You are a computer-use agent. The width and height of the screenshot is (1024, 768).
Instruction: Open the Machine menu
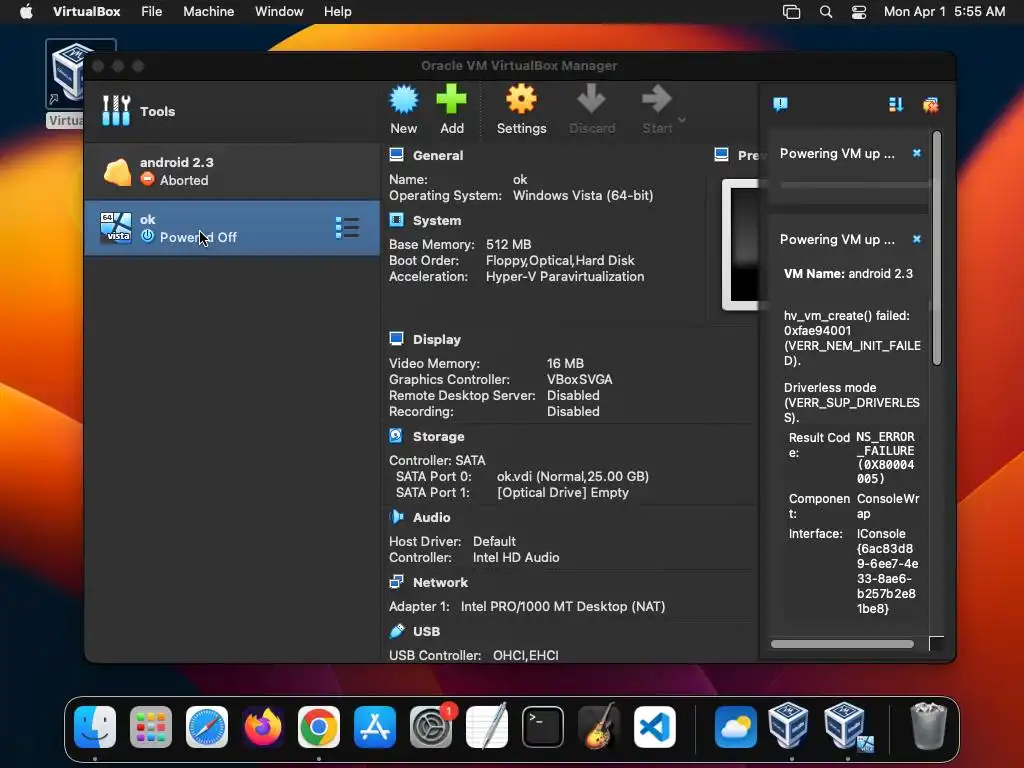208,11
